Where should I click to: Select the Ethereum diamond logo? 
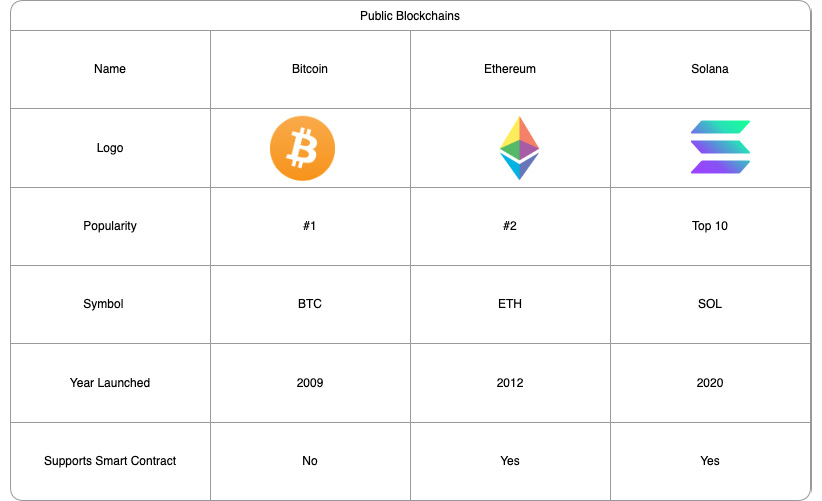pyautogui.click(x=519, y=148)
